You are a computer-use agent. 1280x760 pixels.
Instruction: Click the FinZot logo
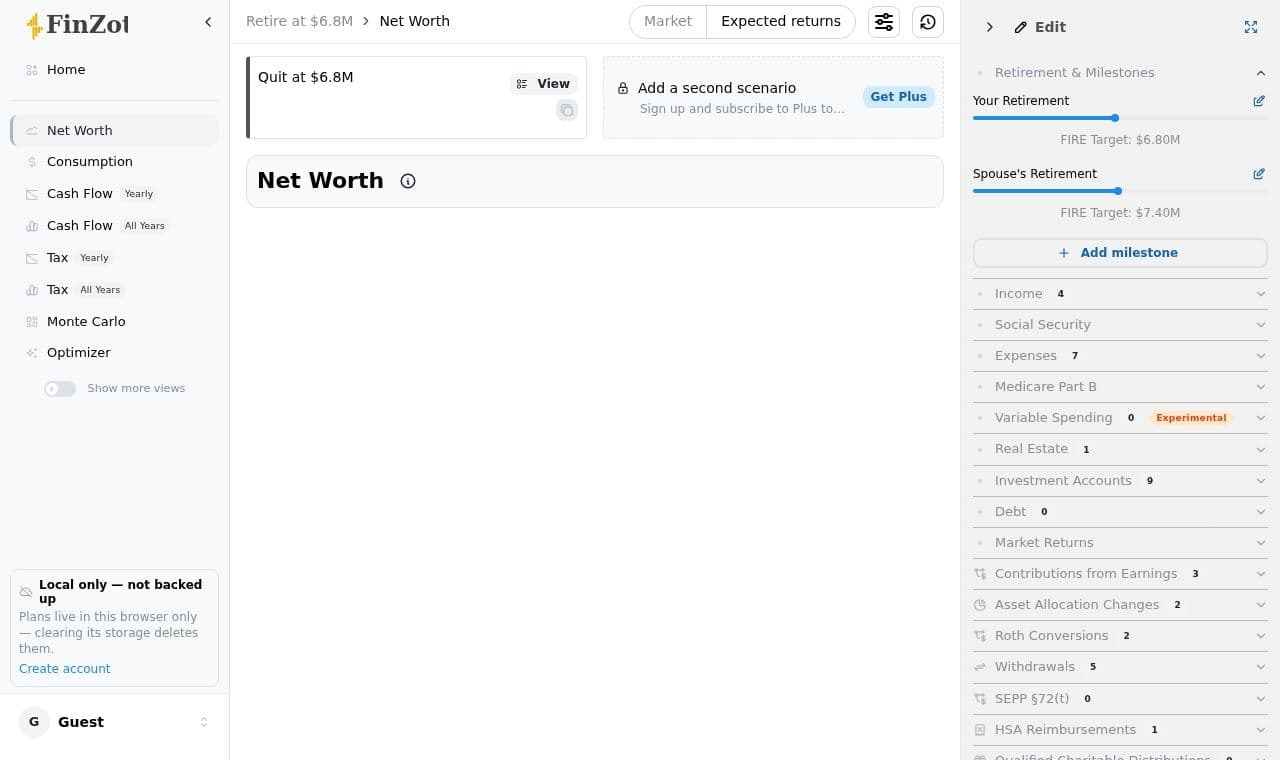78,24
